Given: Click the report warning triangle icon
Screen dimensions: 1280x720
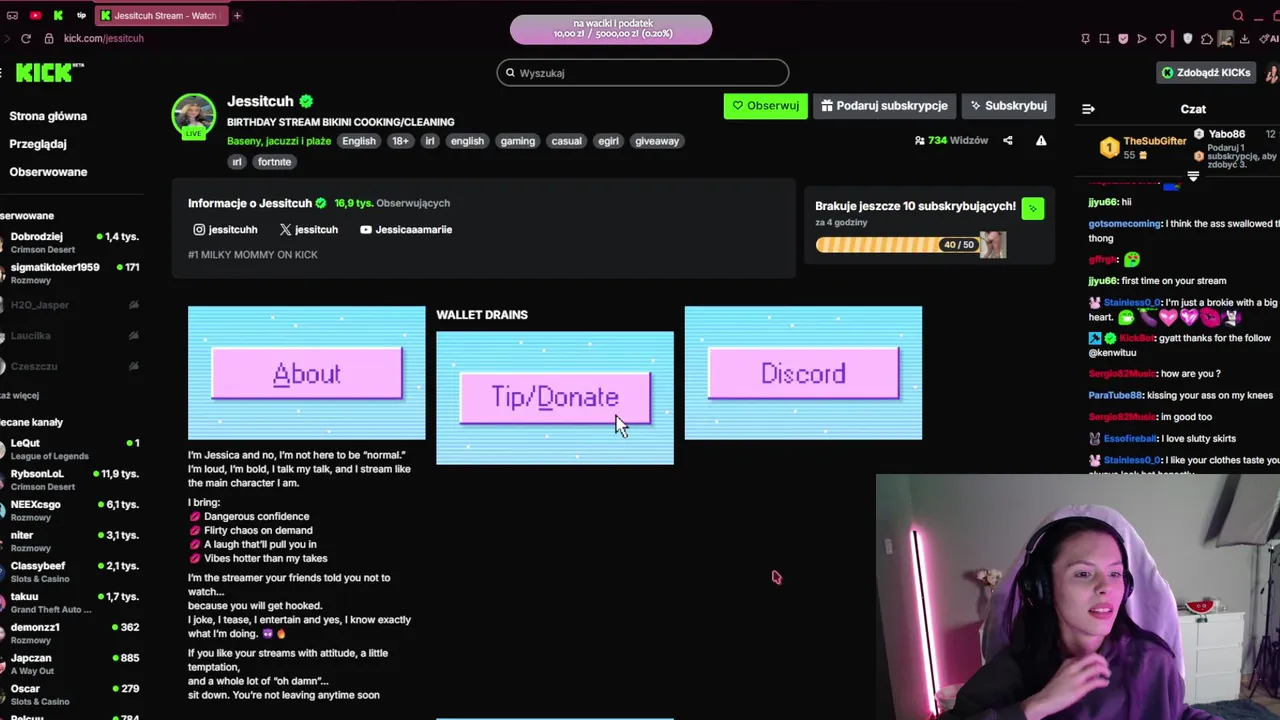Looking at the screenshot, I should pos(1041,141).
